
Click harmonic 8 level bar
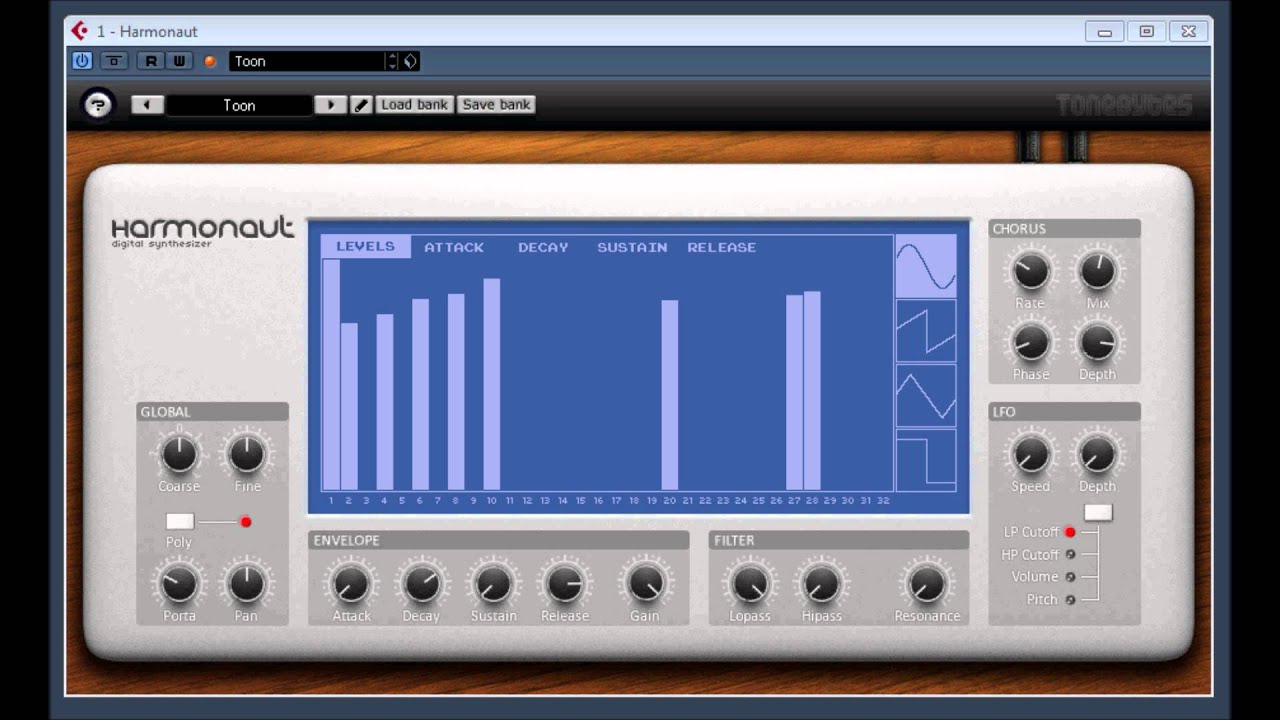pos(456,392)
